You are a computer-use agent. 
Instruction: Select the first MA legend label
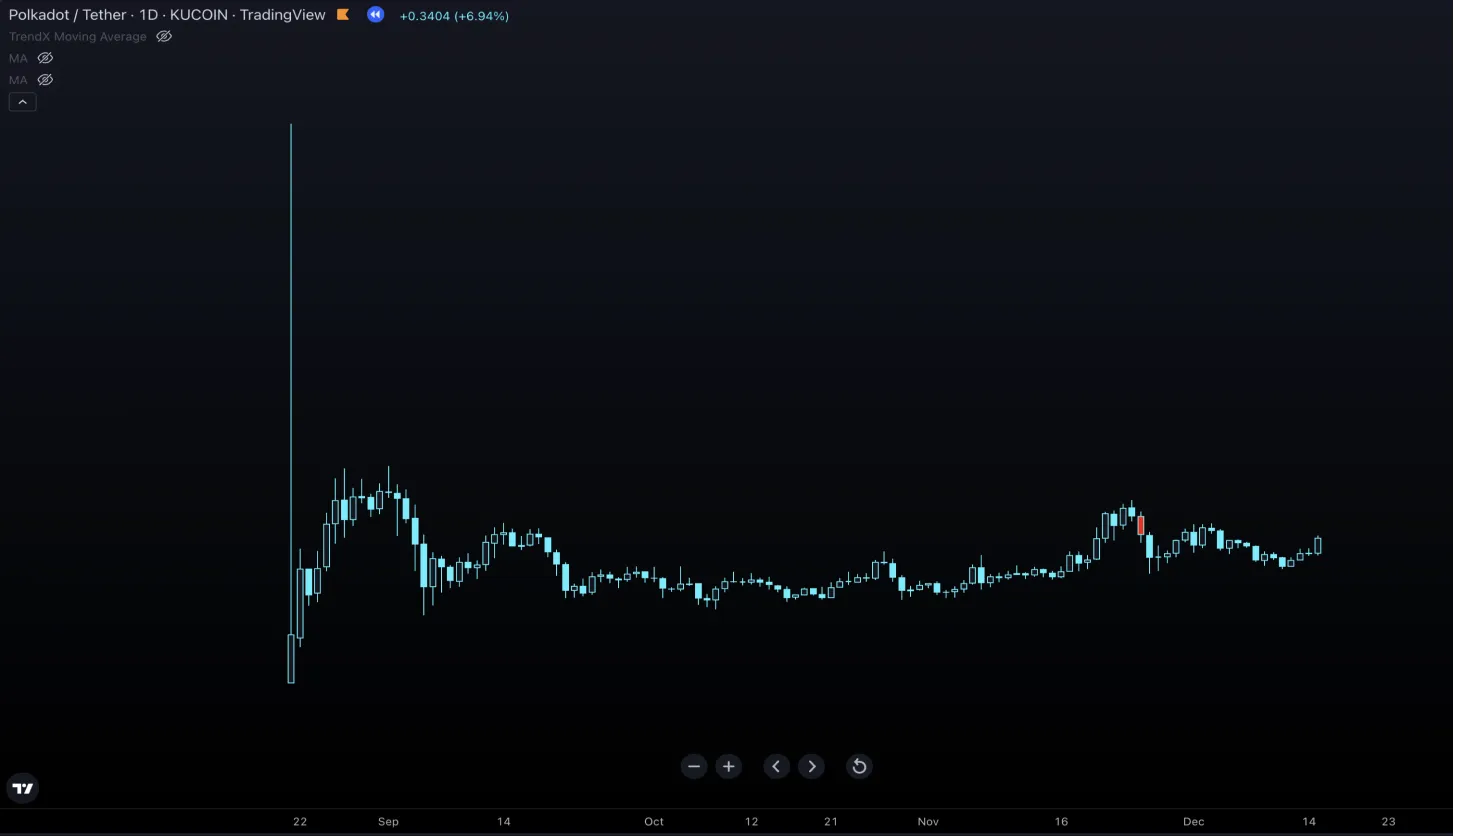coord(18,58)
